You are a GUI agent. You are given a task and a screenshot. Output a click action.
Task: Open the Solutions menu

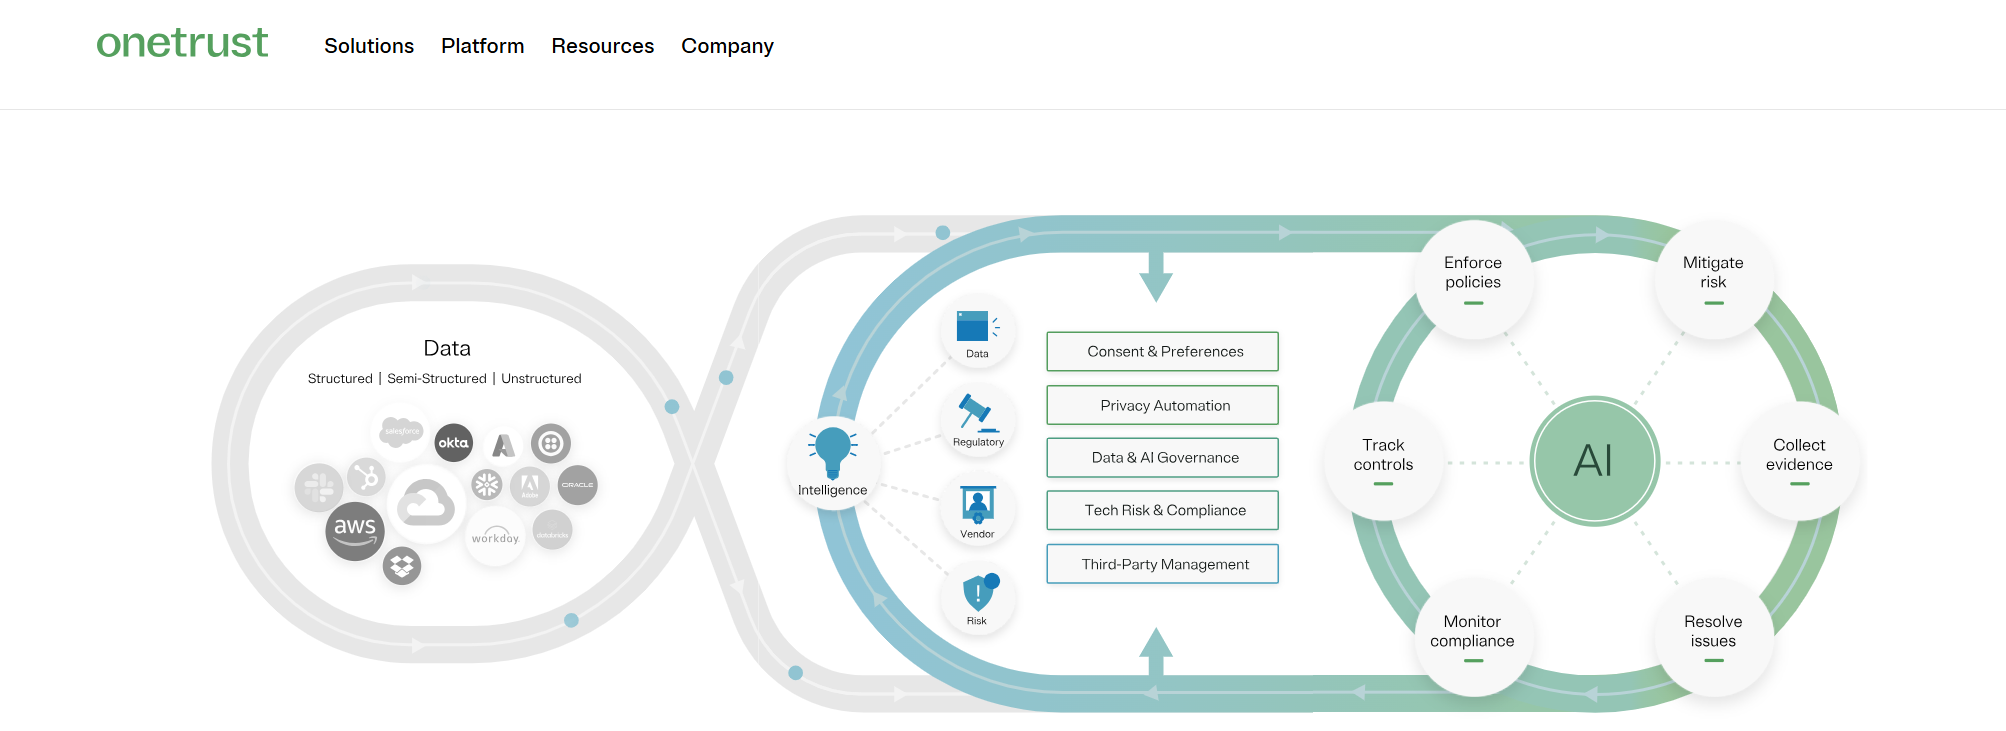click(369, 46)
